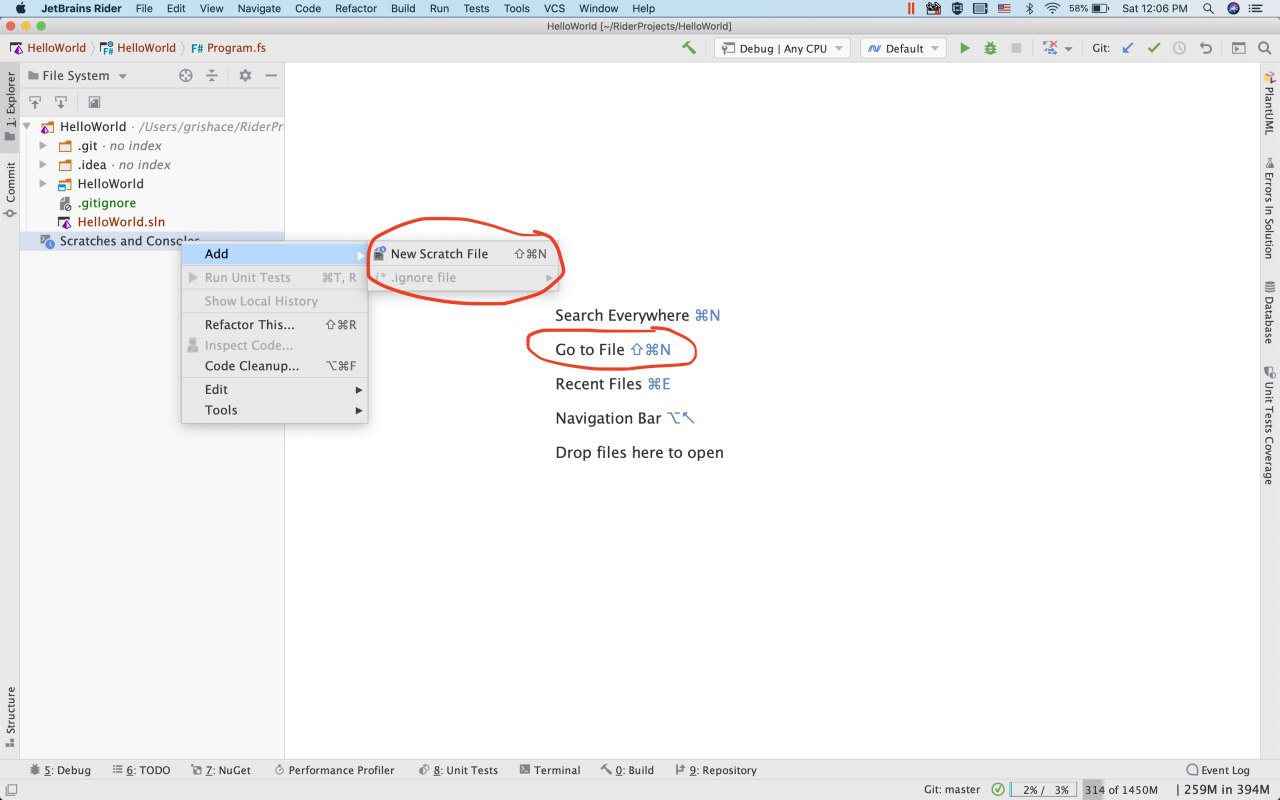Toggle the Database side panel

click(1269, 313)
